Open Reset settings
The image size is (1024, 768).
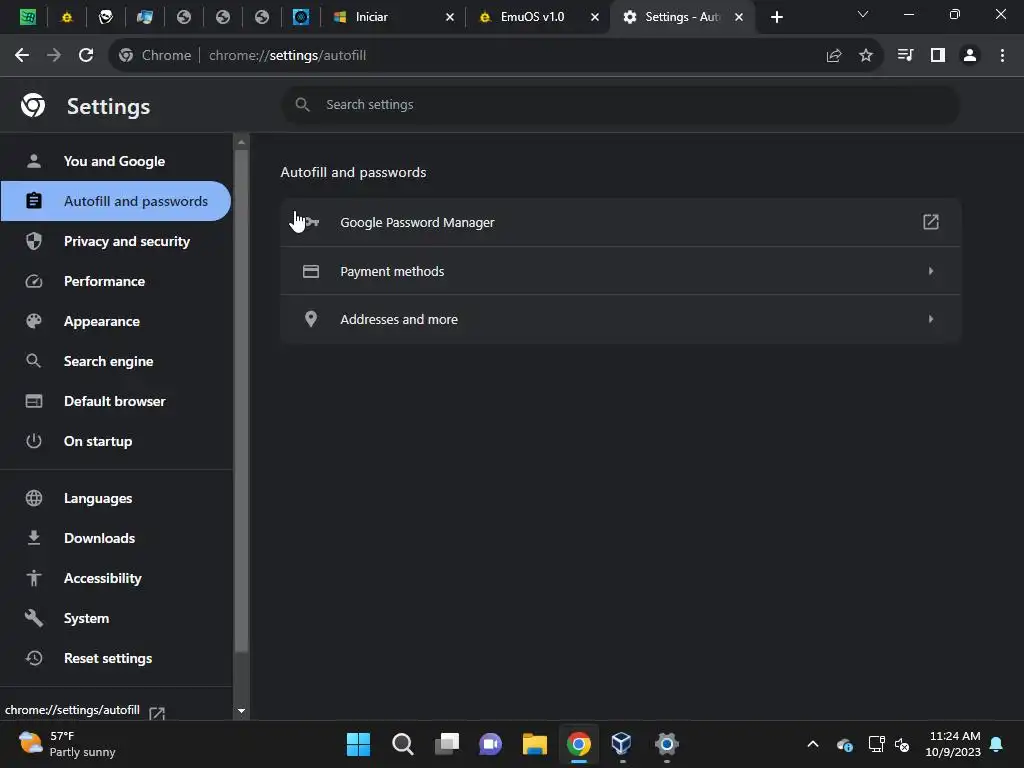pos(116,658)
